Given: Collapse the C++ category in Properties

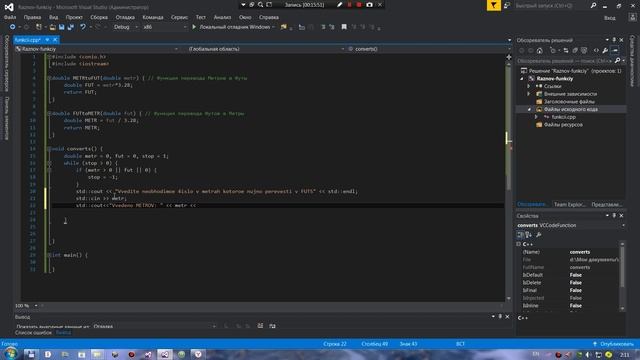Looking at the screenshot, I should pyautogui.click(x=519, y=244).
